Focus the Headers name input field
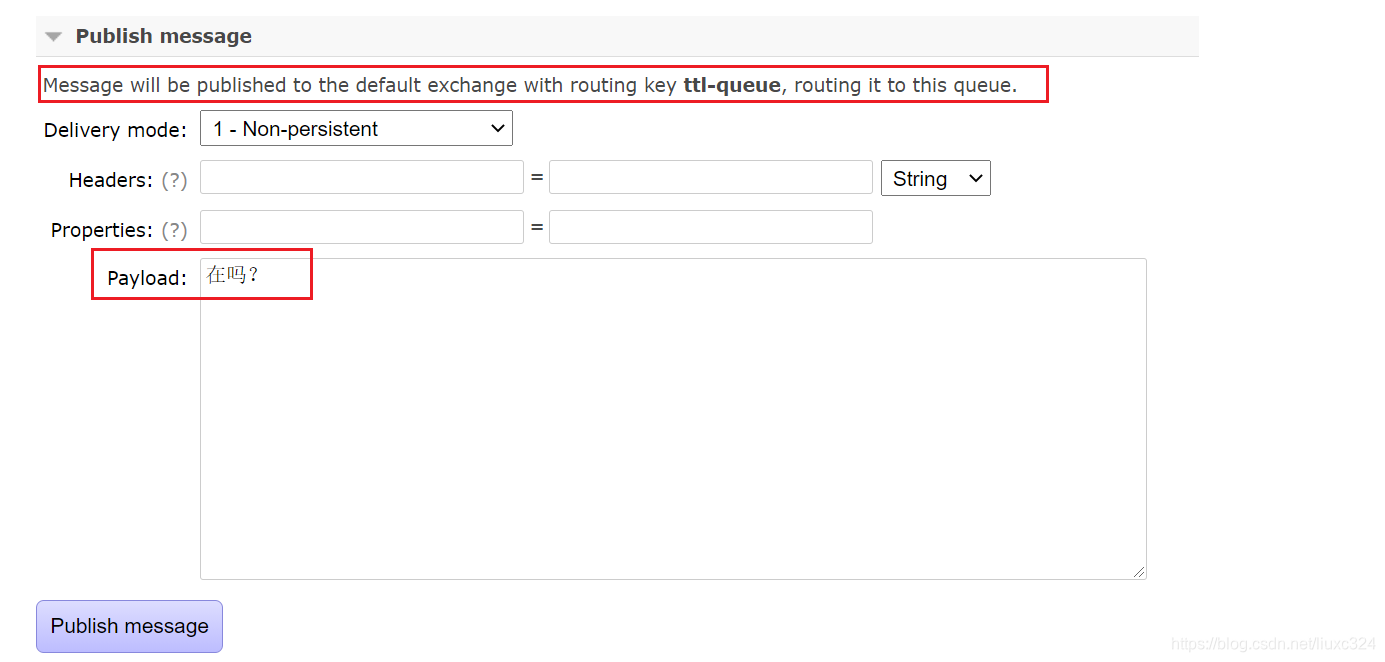1385x662 pixels. (361, 177)
